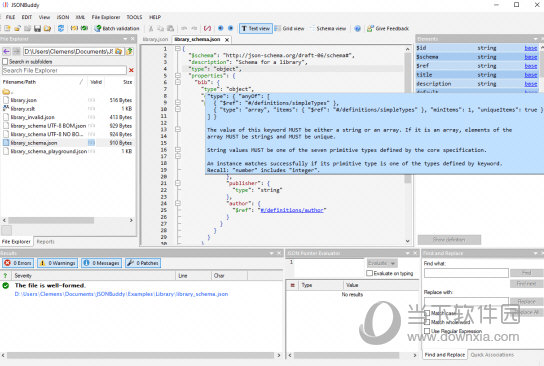Clear search with the red X icon
The width and height of the screenshot is (544, 366).
pyautogui.click(x=131, y=70)
